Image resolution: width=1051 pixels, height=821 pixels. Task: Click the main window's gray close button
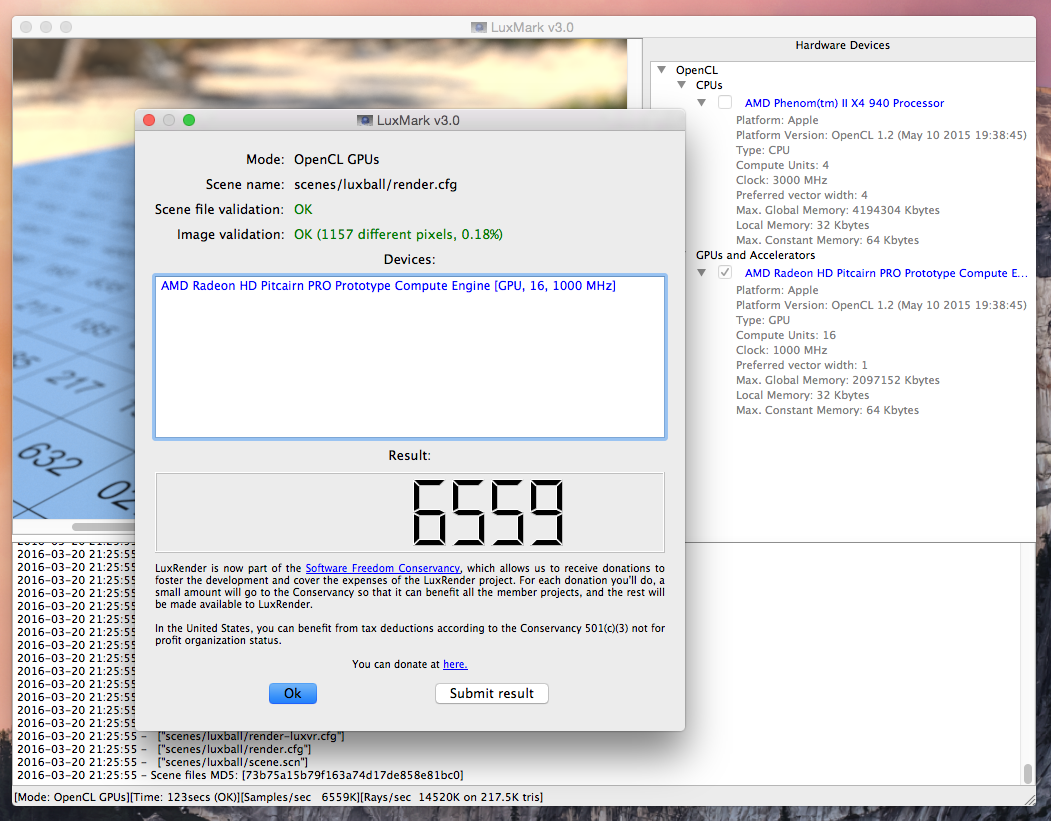27,27
